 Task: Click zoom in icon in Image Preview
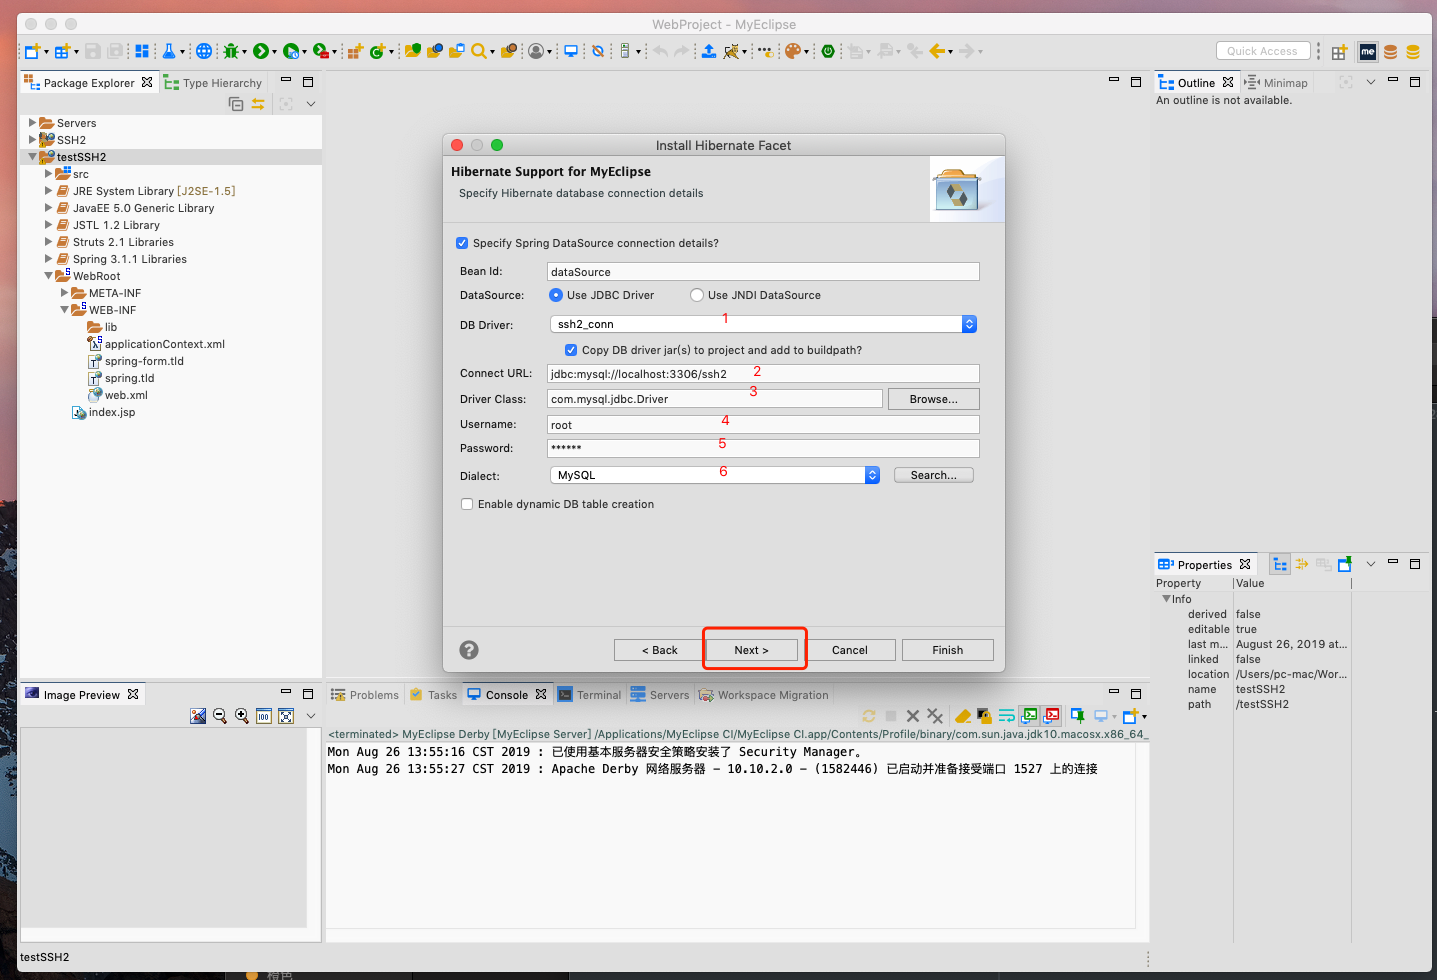tap(242, 716)
